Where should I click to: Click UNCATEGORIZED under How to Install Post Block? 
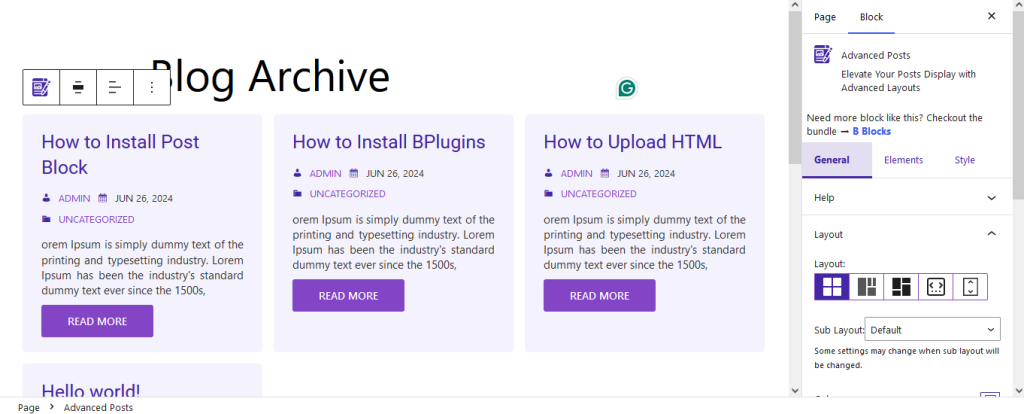(x=97, y=219)
